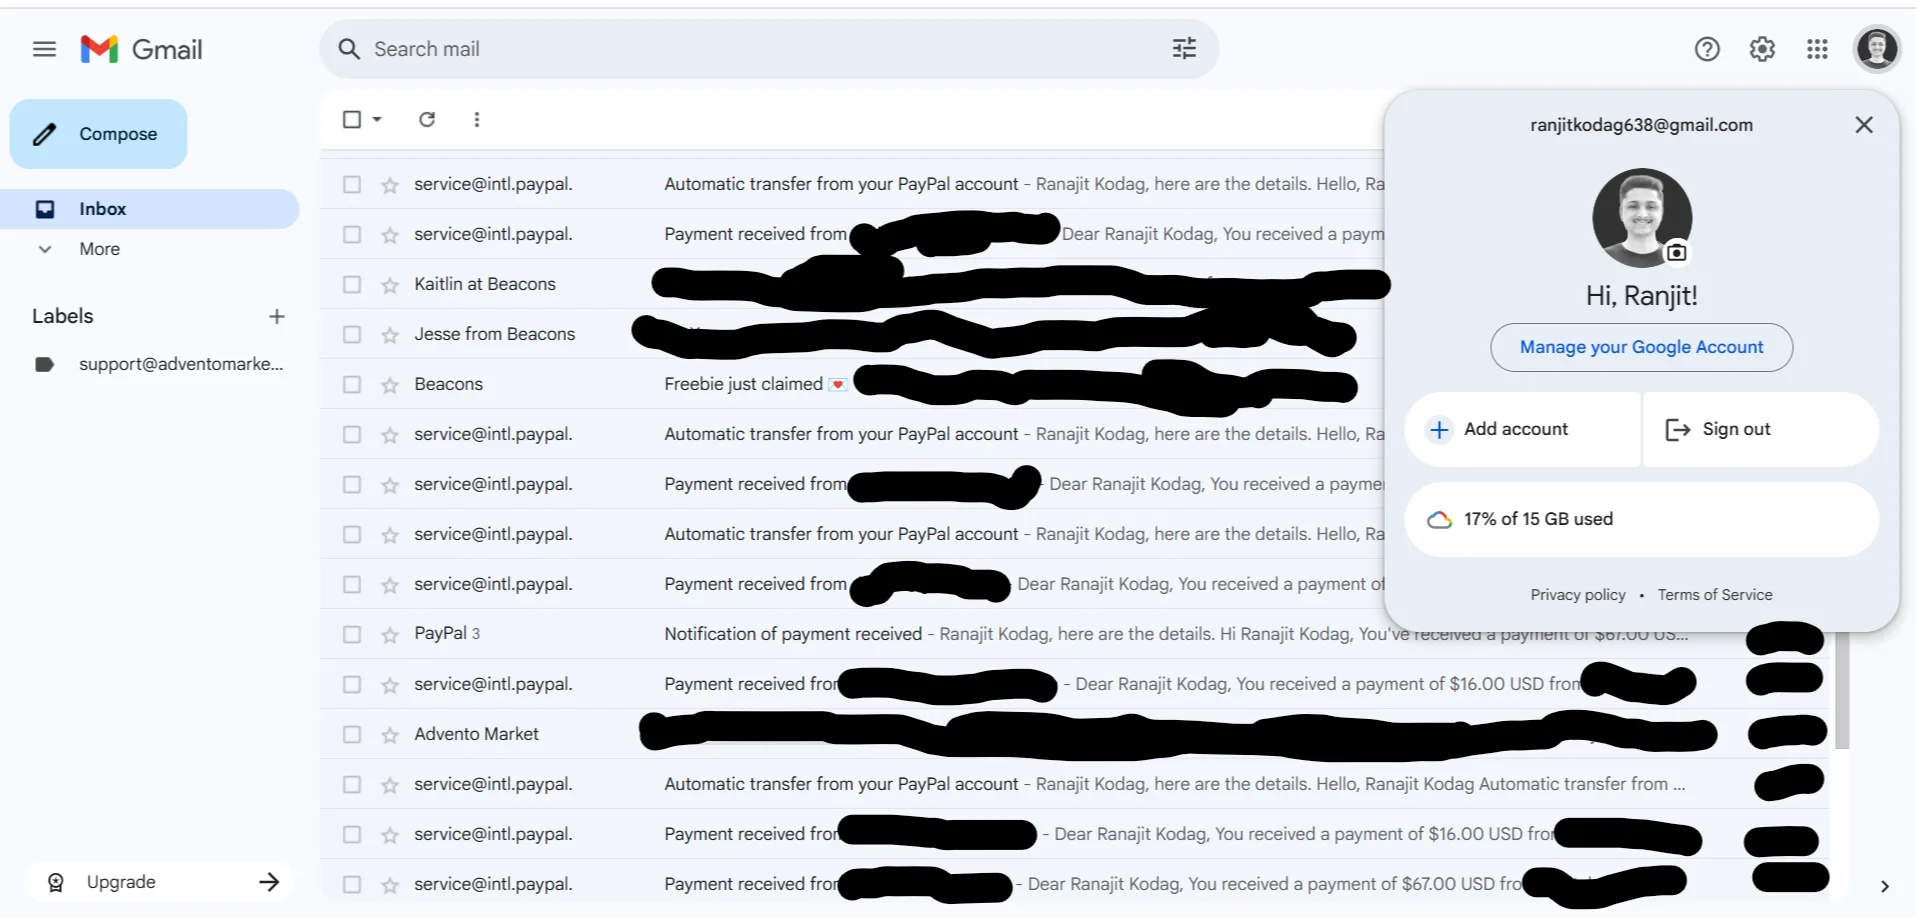Open the 17% of 15 GB used storage card
The width and height of the screenshot is (1917, 918).
coord(1641,519)
